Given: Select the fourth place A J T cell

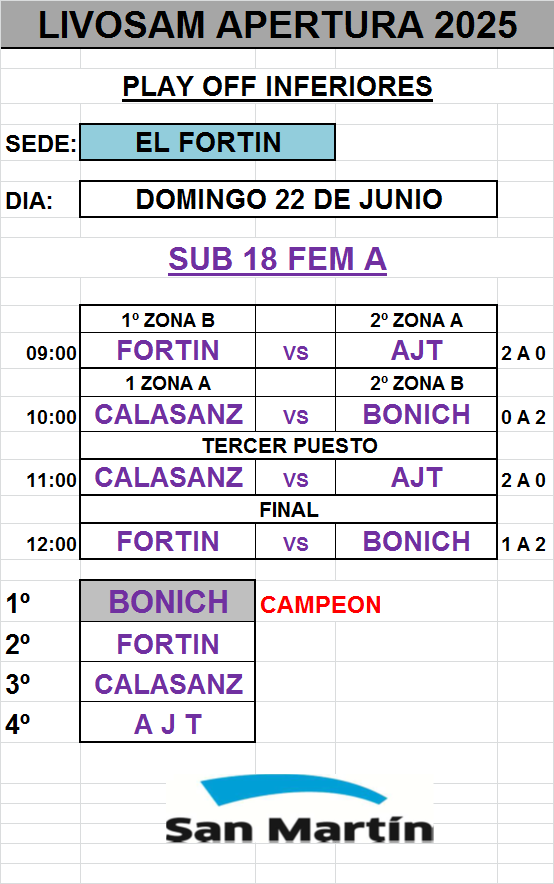Looking at the screenshot, I should (168, 723).
